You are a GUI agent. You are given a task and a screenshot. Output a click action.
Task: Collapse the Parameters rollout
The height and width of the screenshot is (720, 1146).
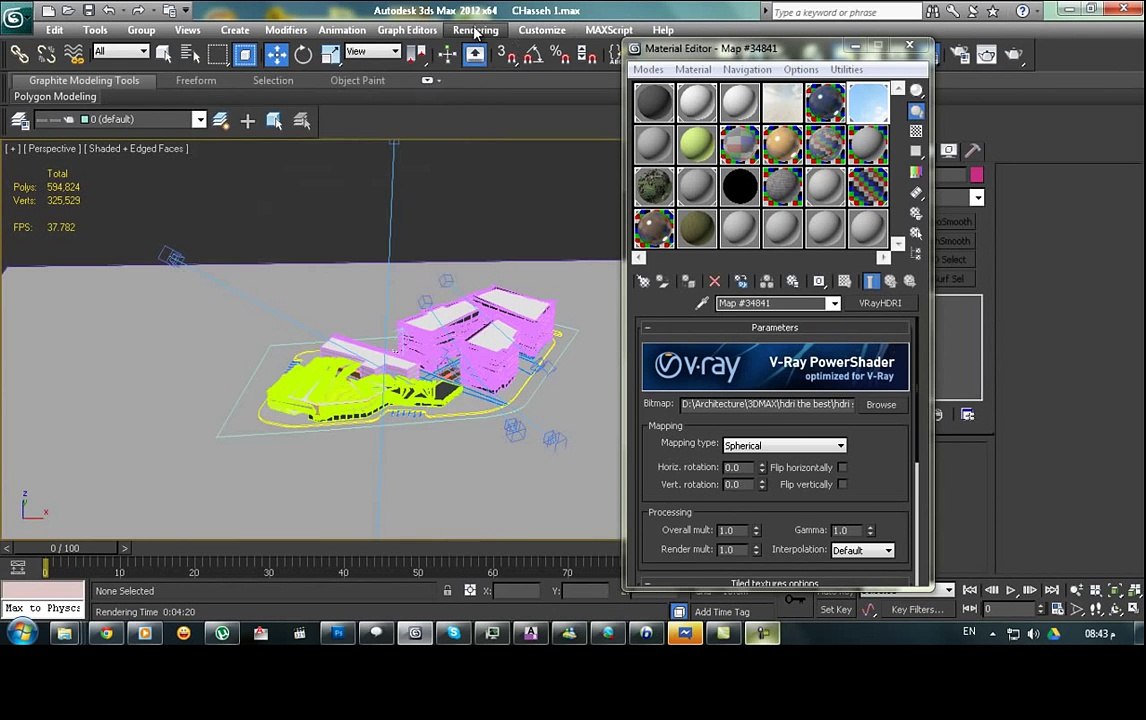click(x=775, y=327)
